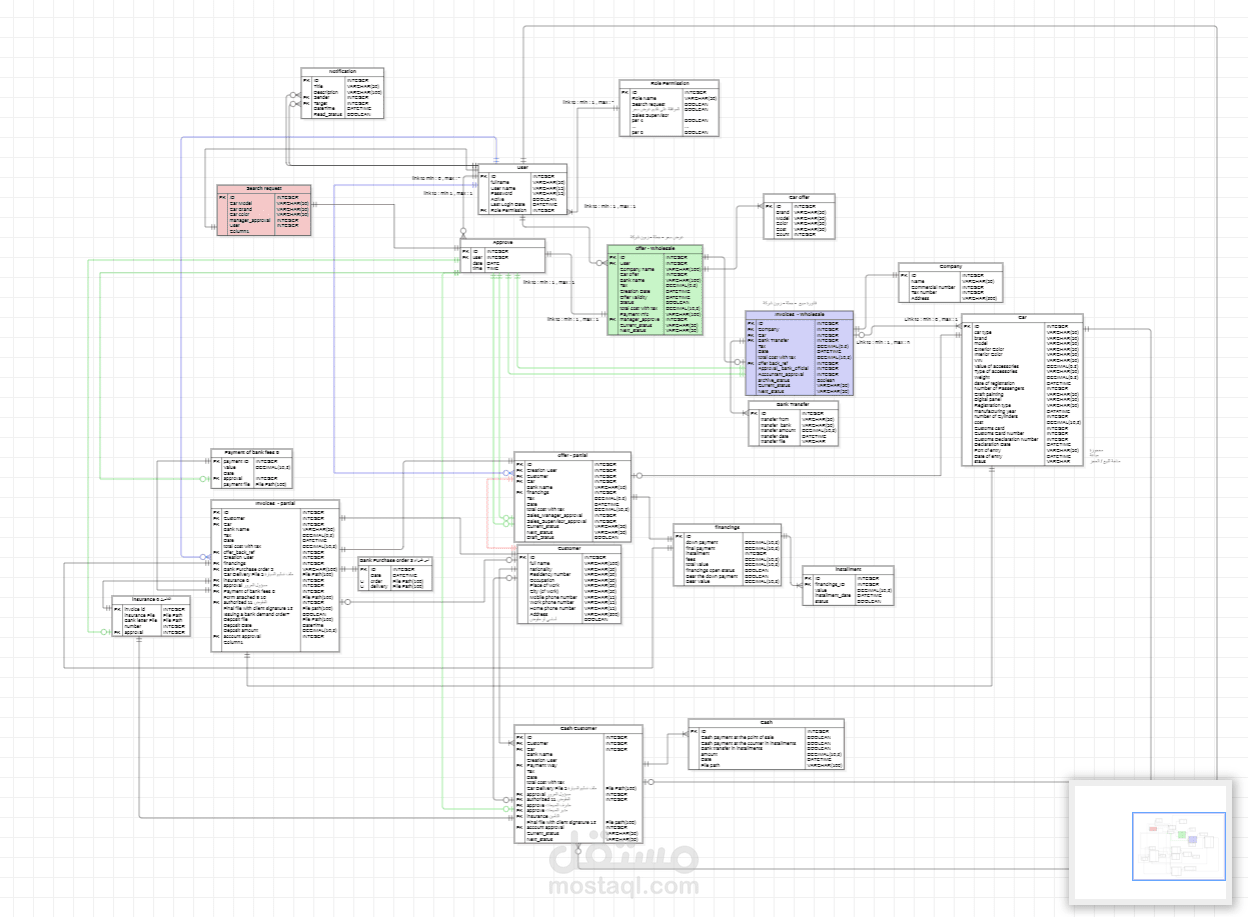Viewport: 1248px width, 917px height.
Task: Click the Bank Transfer table header
Action: coord(793,405)
